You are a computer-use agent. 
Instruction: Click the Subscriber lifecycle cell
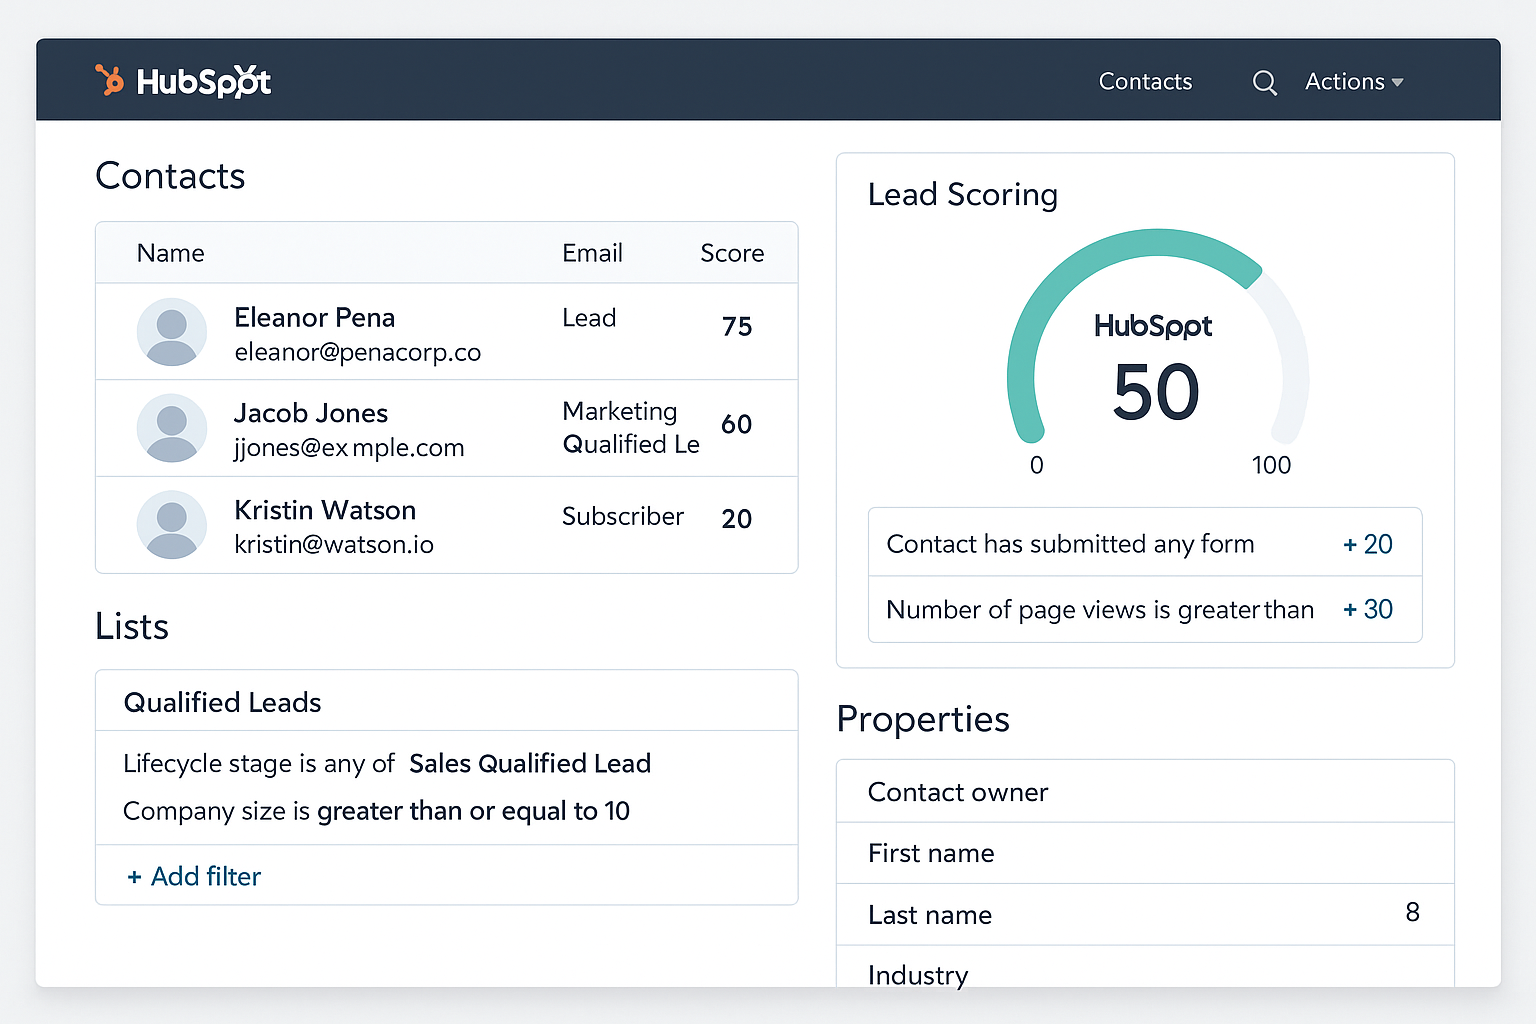pos(623,516)
